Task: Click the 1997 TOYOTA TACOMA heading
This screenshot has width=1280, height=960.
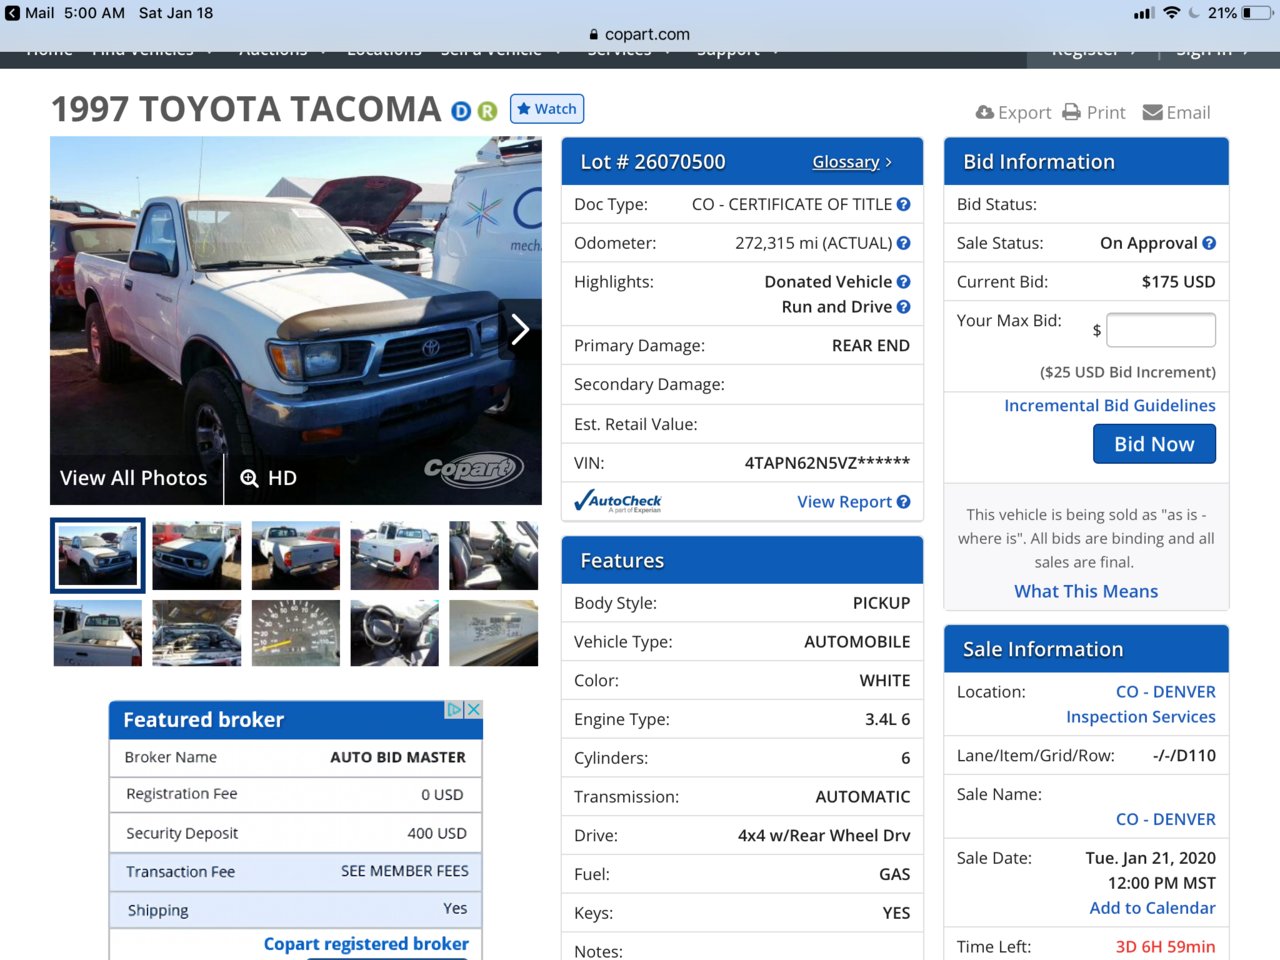Action: [246, 109]
